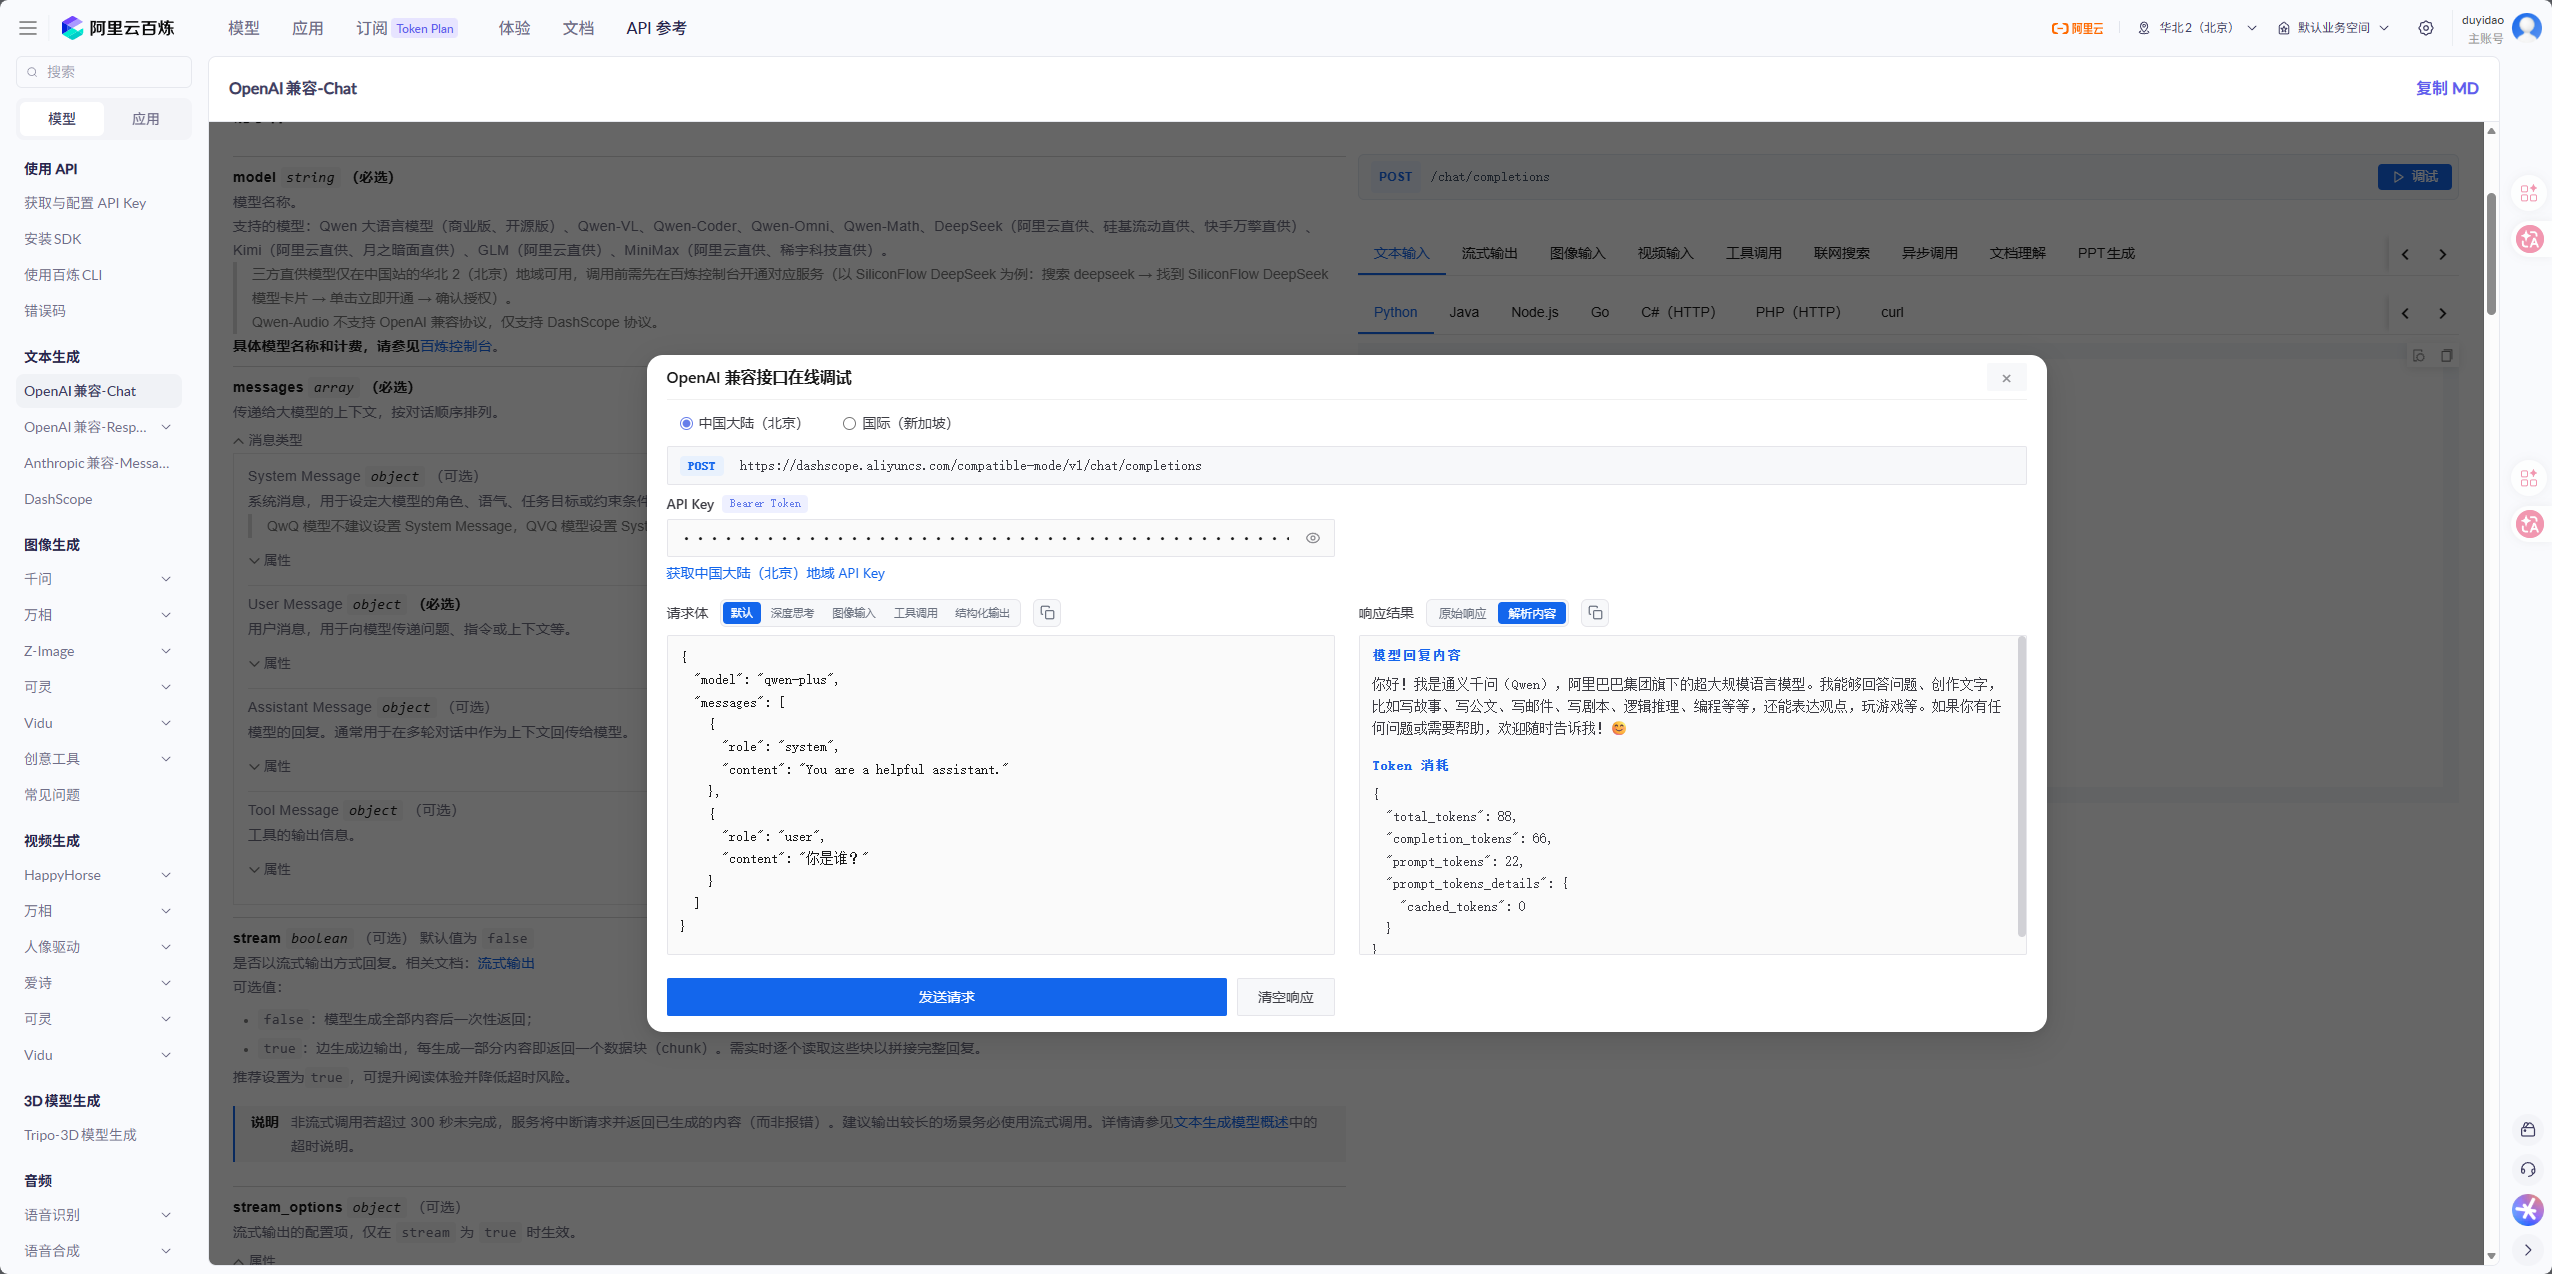Open 模型 in the top navigation bar
Image resolution: width=2552 pixels, height=1274 pixels.
click(244, 28)
